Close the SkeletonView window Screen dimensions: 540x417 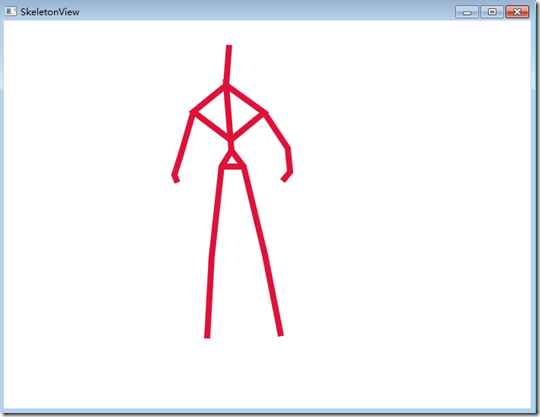click(x=517, y=12)
